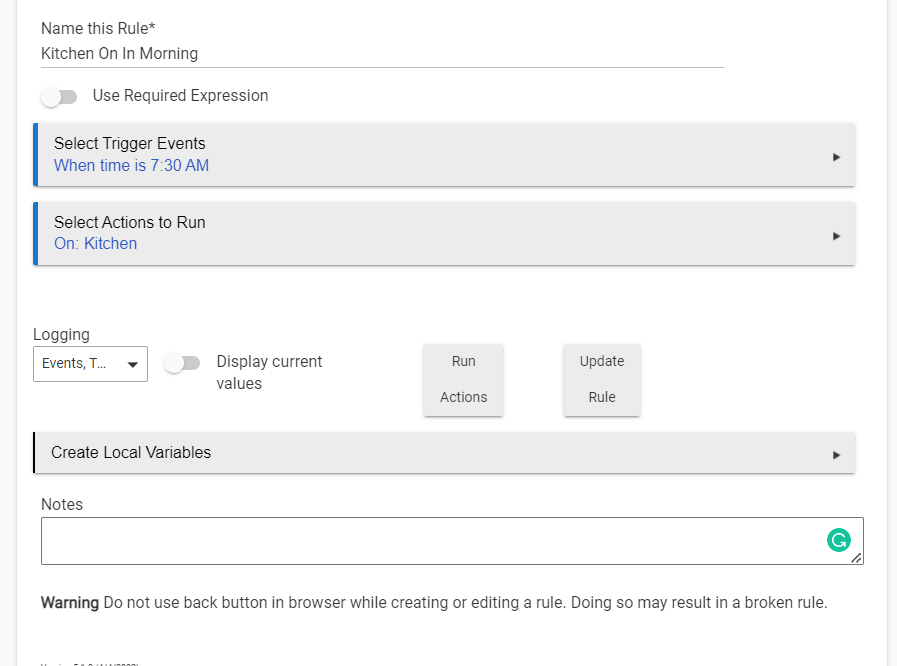Screen dimensions: 897x666
Task: Click the 'Notes' label
Action: [x=62, y=505]
